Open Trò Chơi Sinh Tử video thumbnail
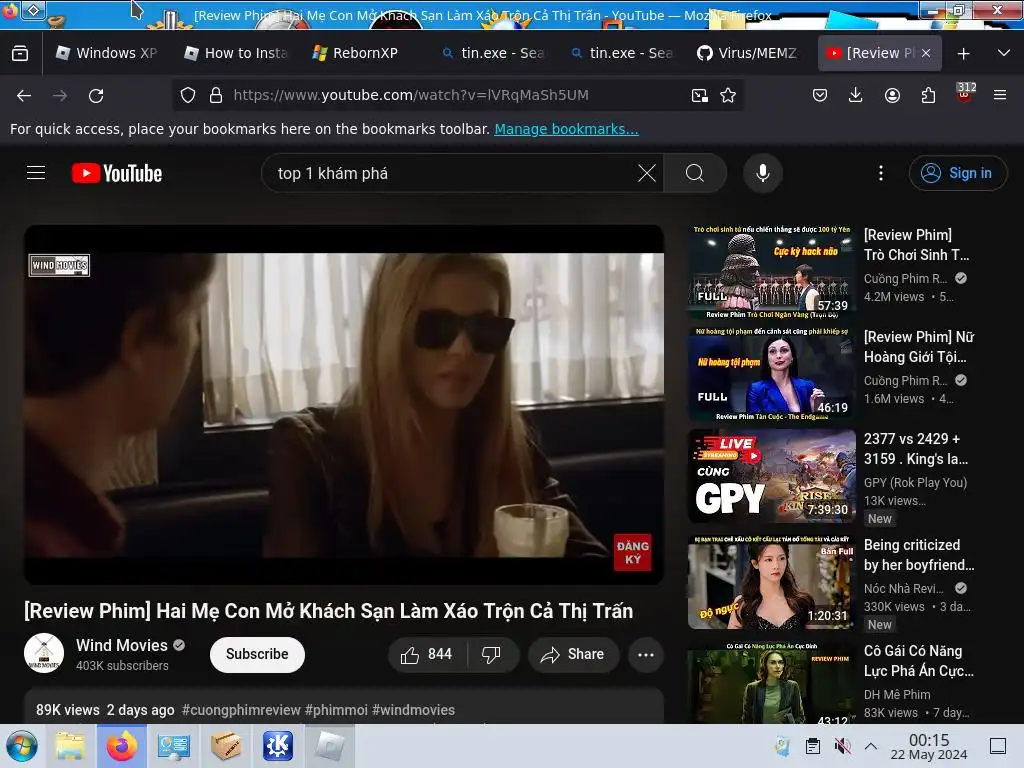This screenshot has height=768, width=1024. pos(771,272)
